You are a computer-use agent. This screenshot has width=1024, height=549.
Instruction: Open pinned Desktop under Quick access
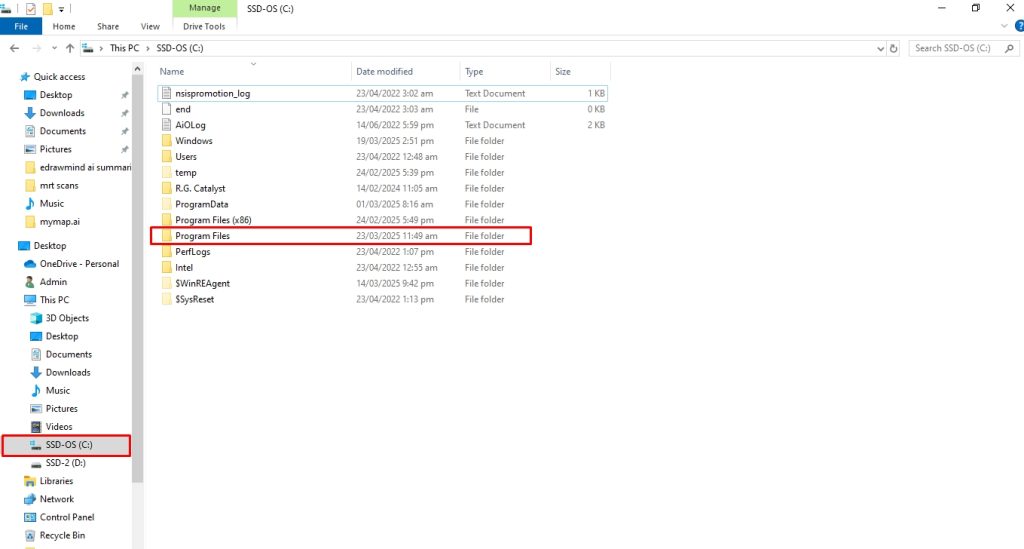(56, 95)
